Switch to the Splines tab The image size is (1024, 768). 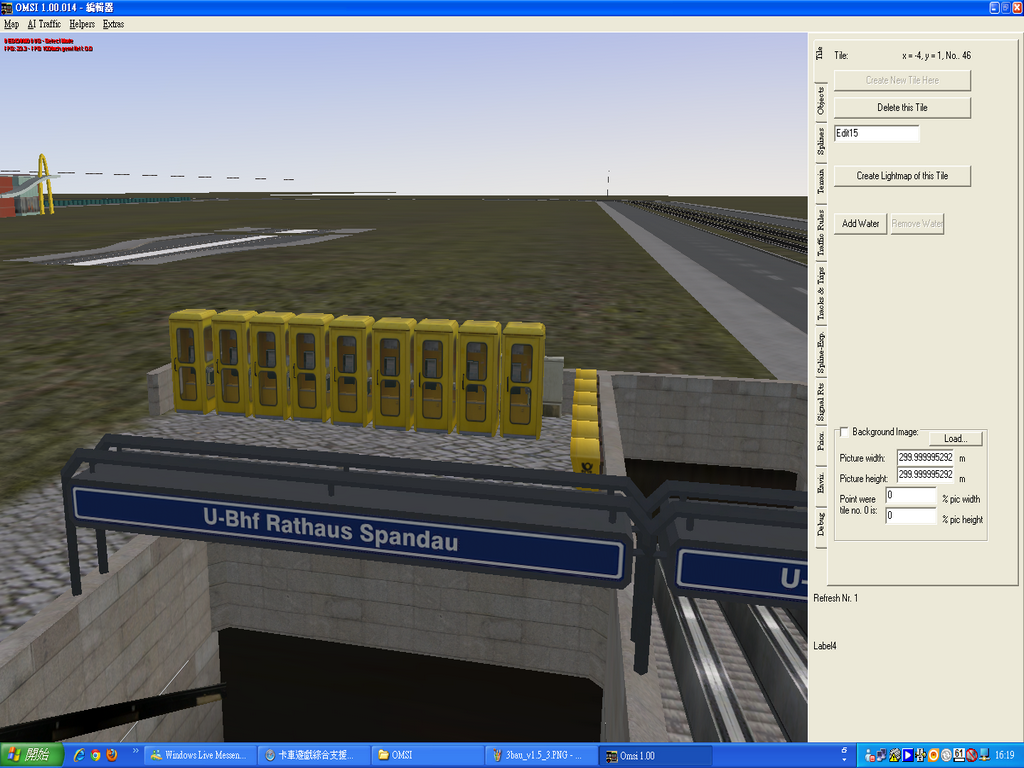pos(820,140)
